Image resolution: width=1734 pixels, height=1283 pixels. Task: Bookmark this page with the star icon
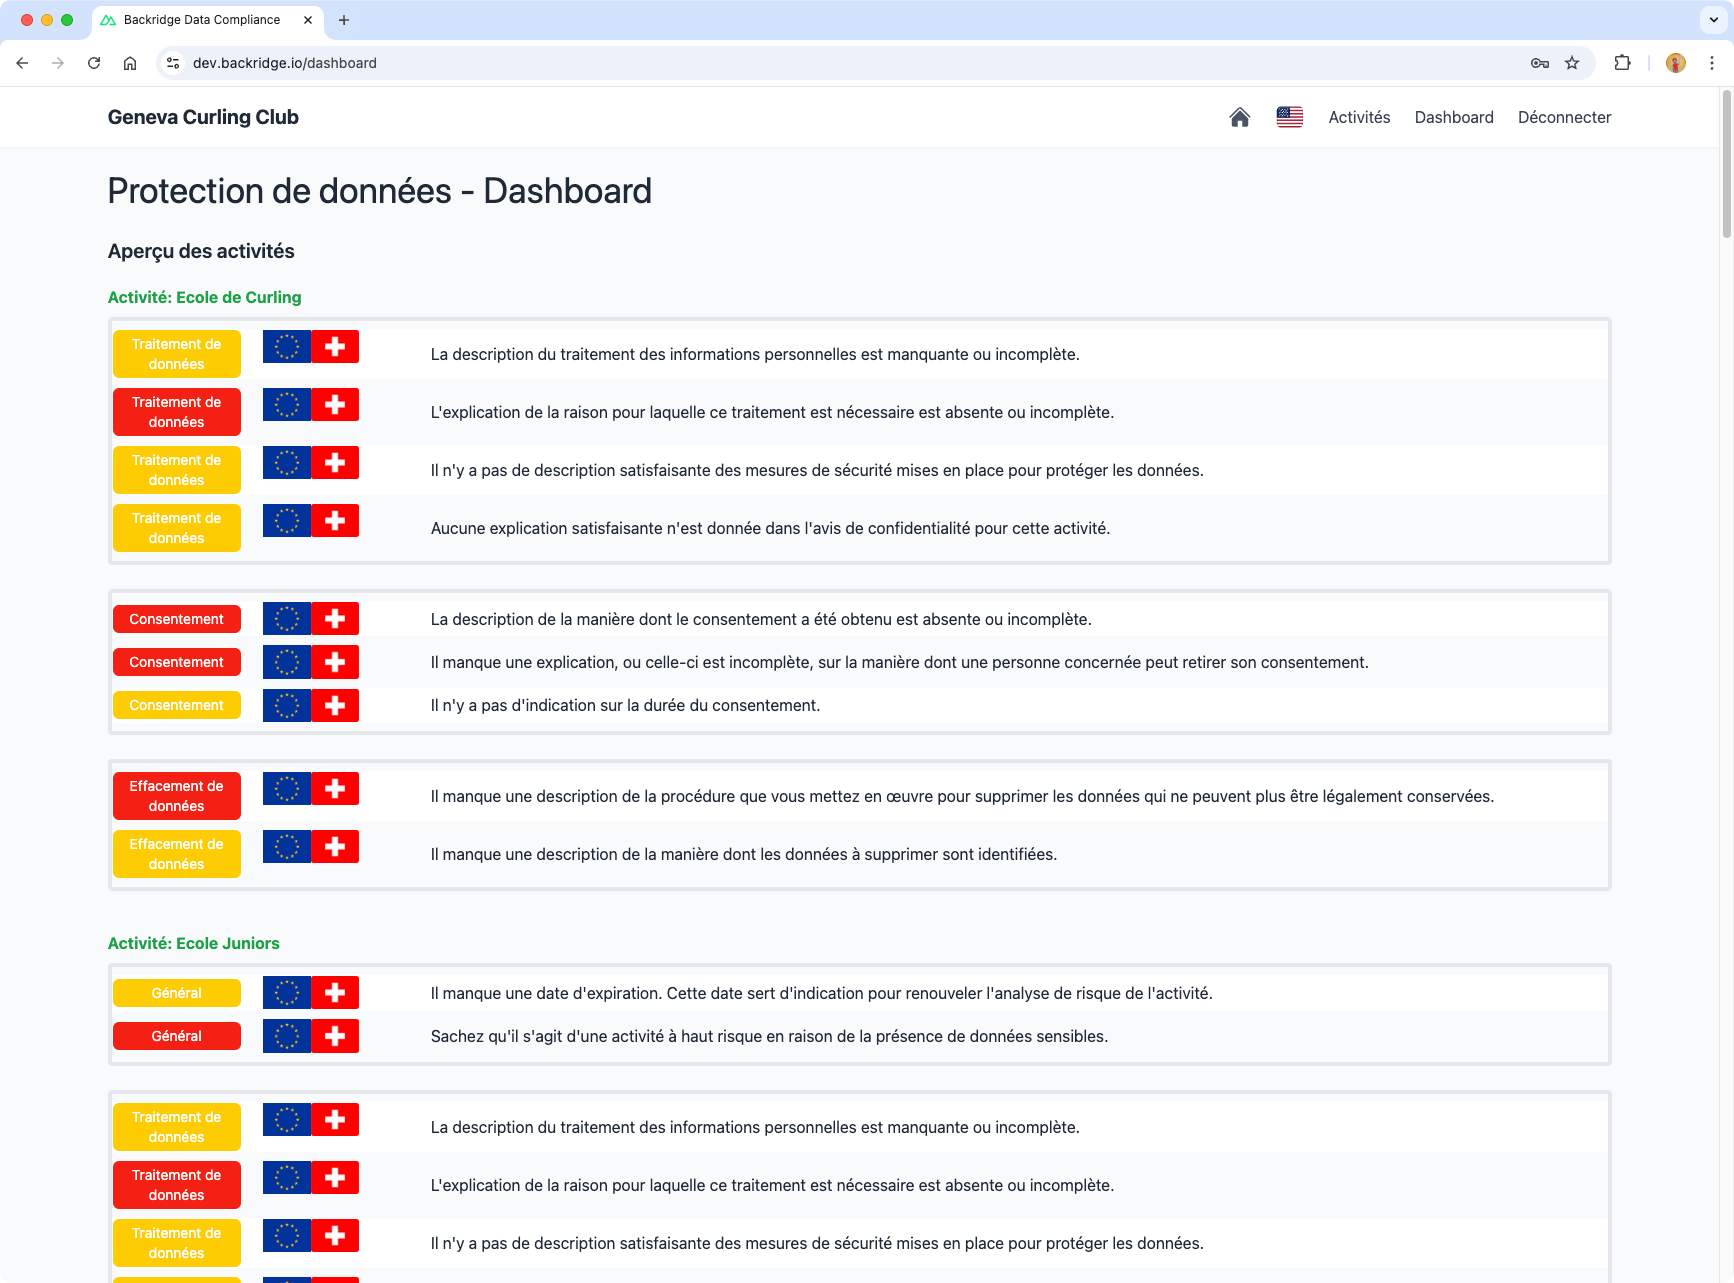click(1572, 63)
